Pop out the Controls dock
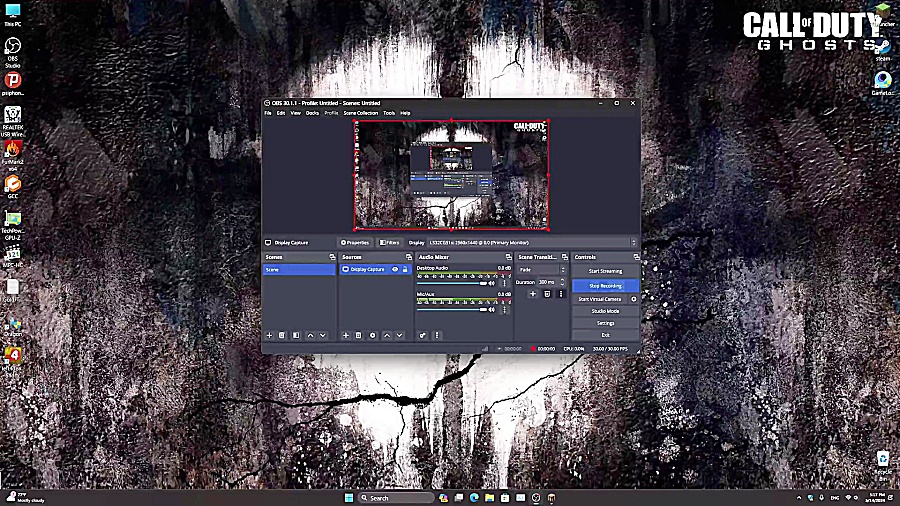The image size is (900, 506). point(636,257)
